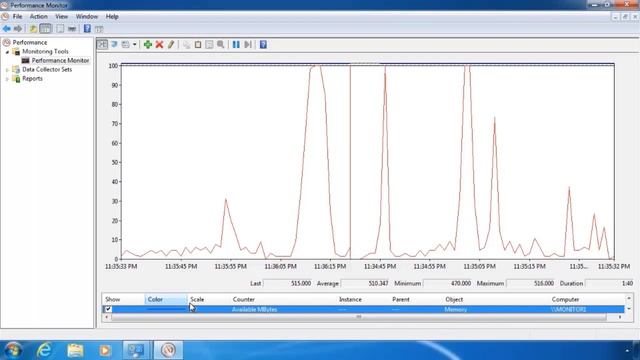The width and height of the screenshot is (640, 360).
Task: Collapse the Monitoring Tools node
Action: [x=7, y=52]
